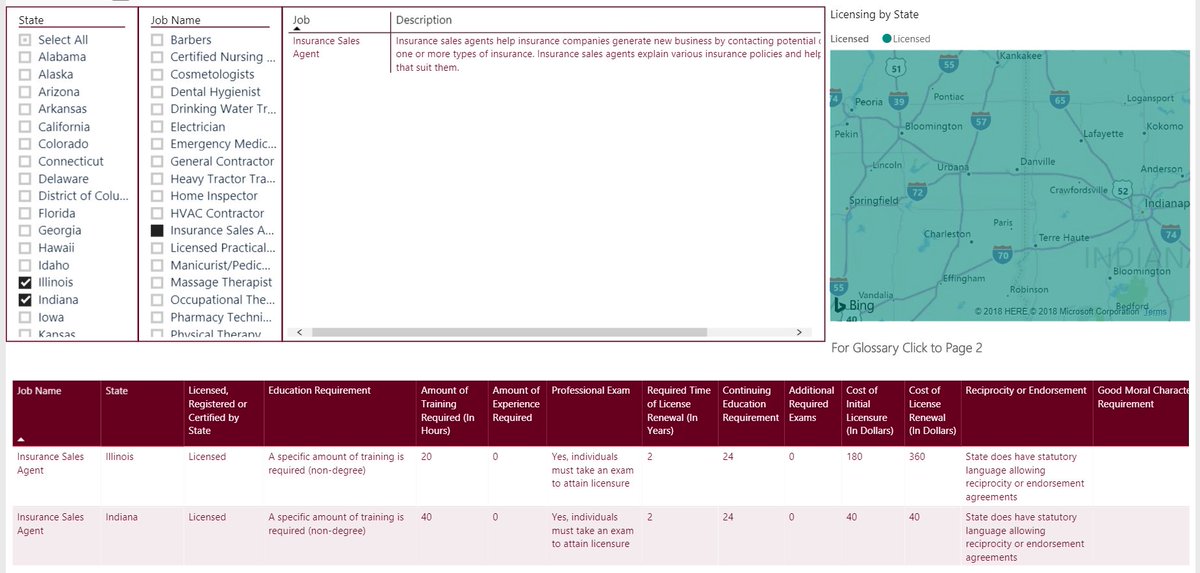Check the California state checkbox
This screenshot has height=573, width=1200.
pos(25,127)
